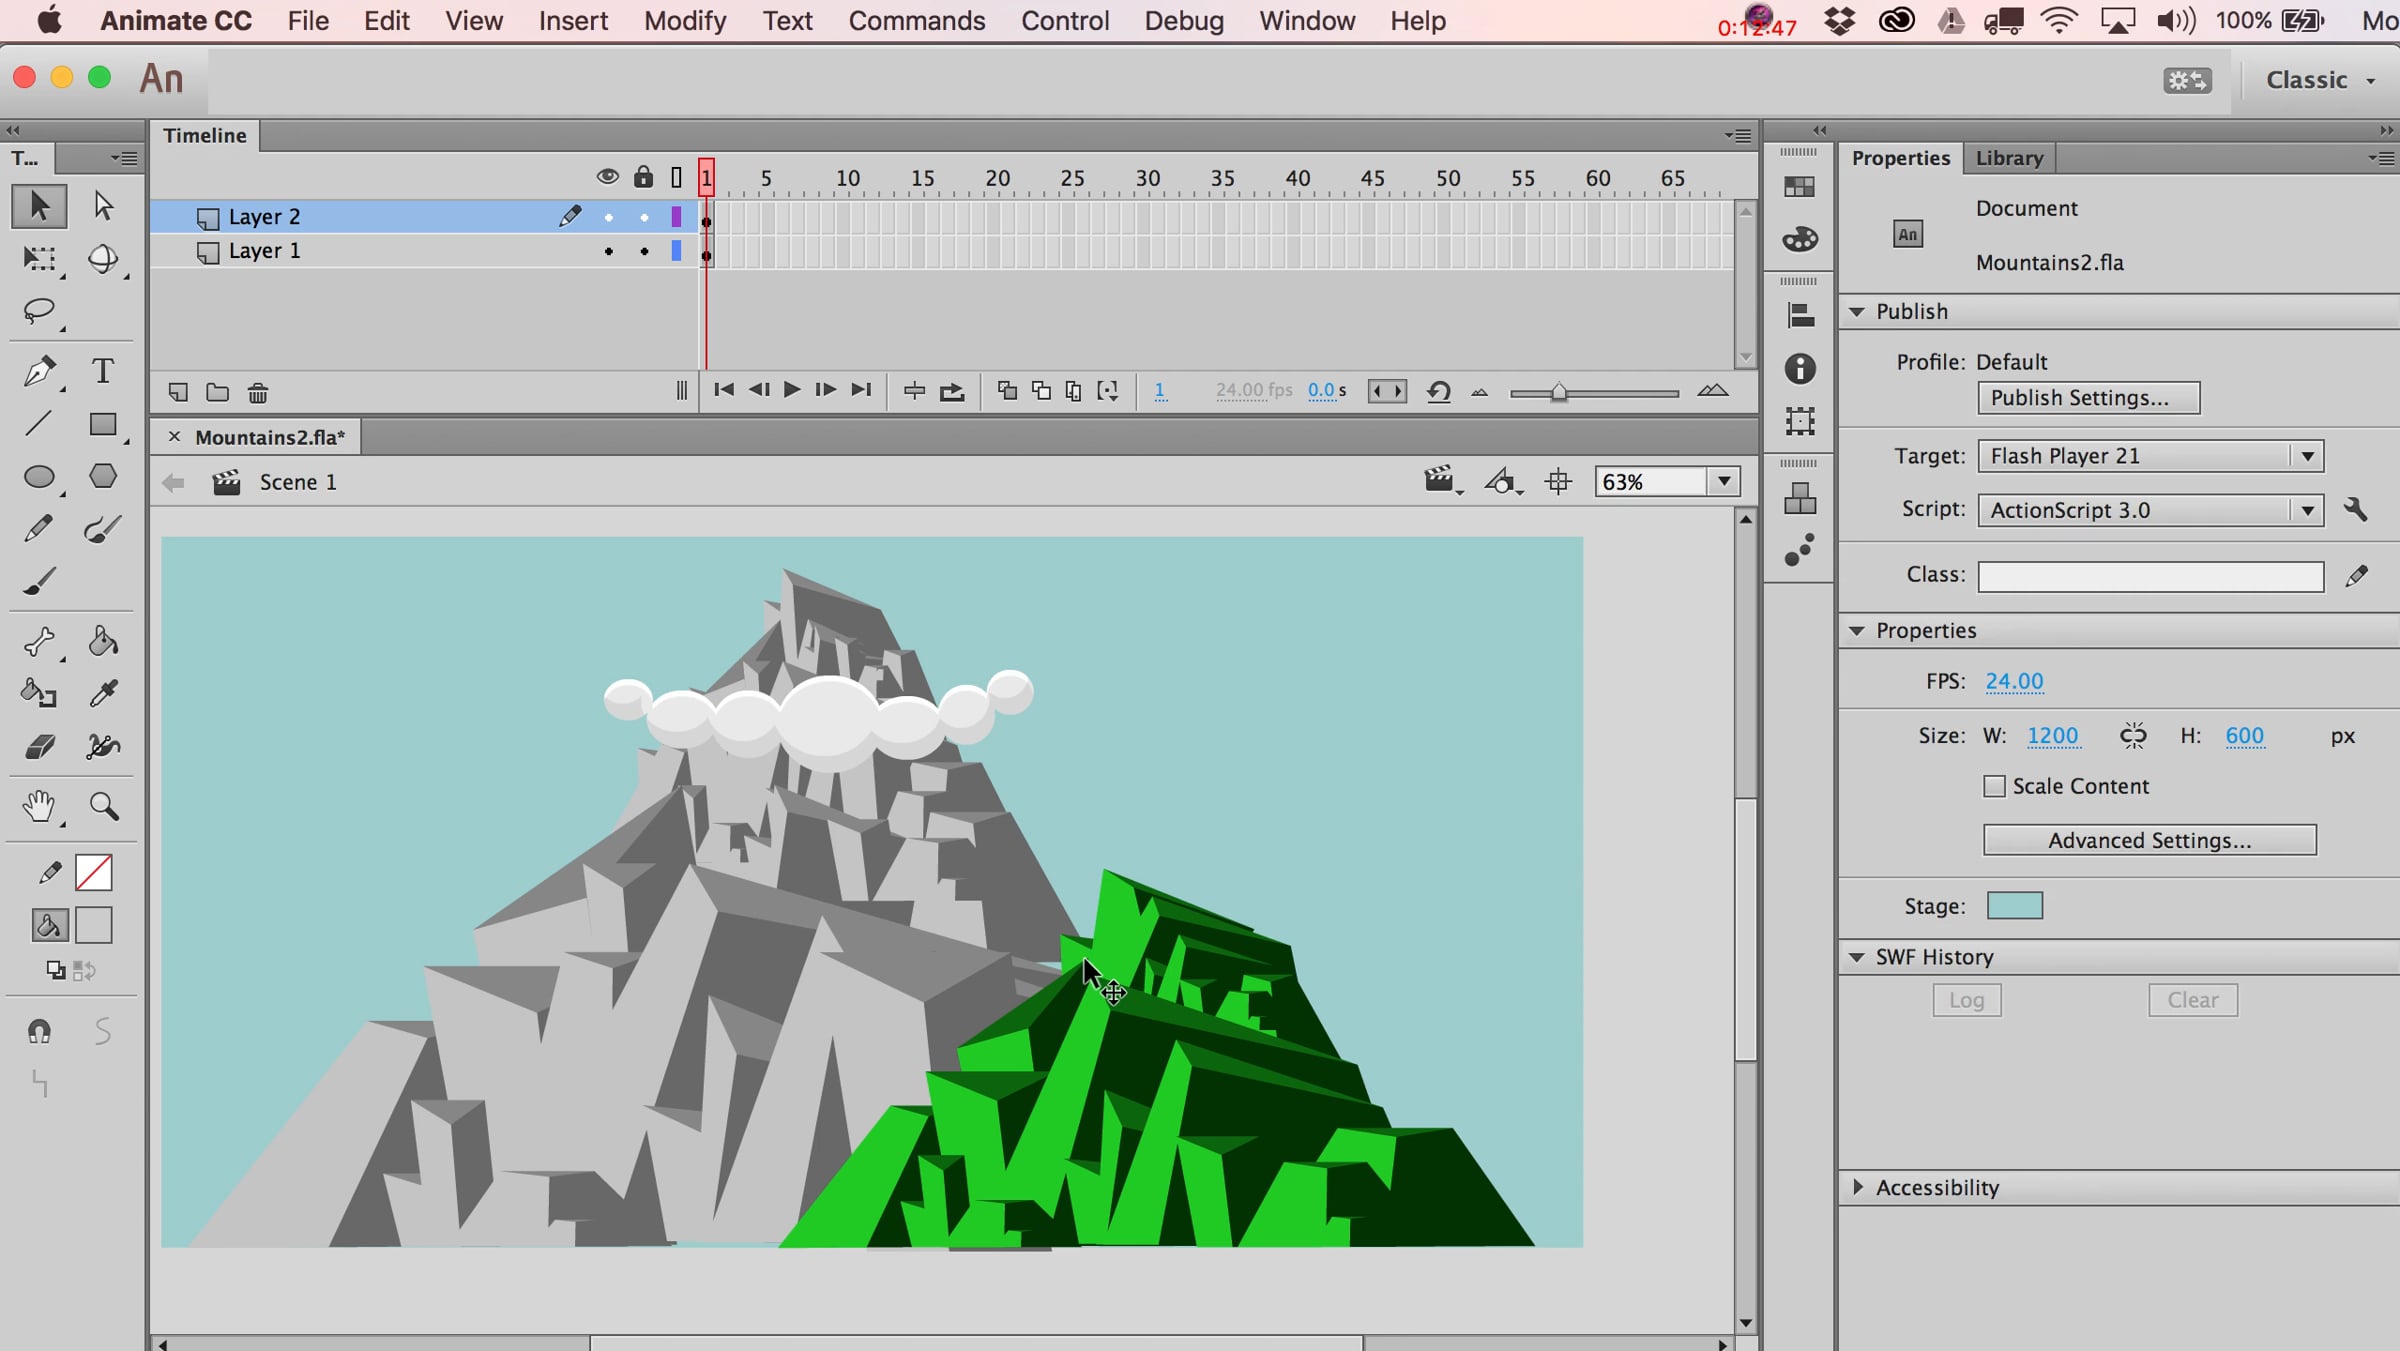Open the Modify menu
2400x1351 pixels.
pyautogui.click(x=685, y=21)
